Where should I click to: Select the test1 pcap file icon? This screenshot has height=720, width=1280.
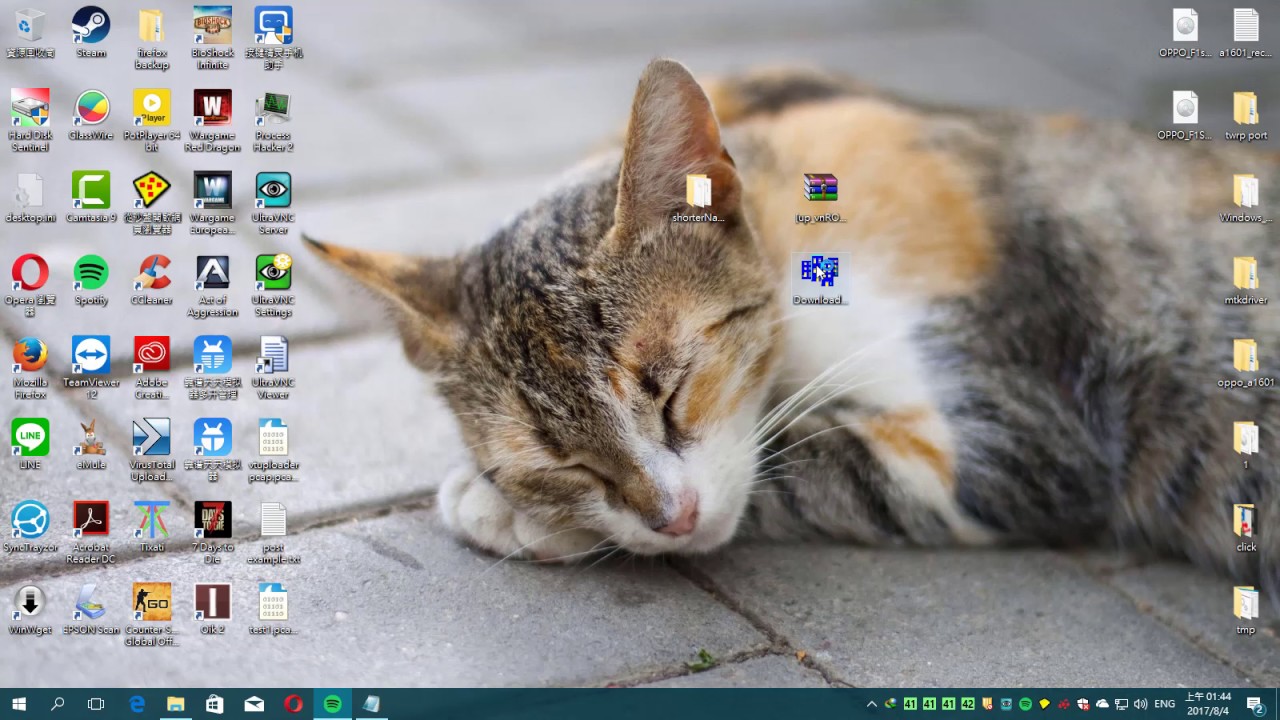pyautogui.click(x=273, y=609)
